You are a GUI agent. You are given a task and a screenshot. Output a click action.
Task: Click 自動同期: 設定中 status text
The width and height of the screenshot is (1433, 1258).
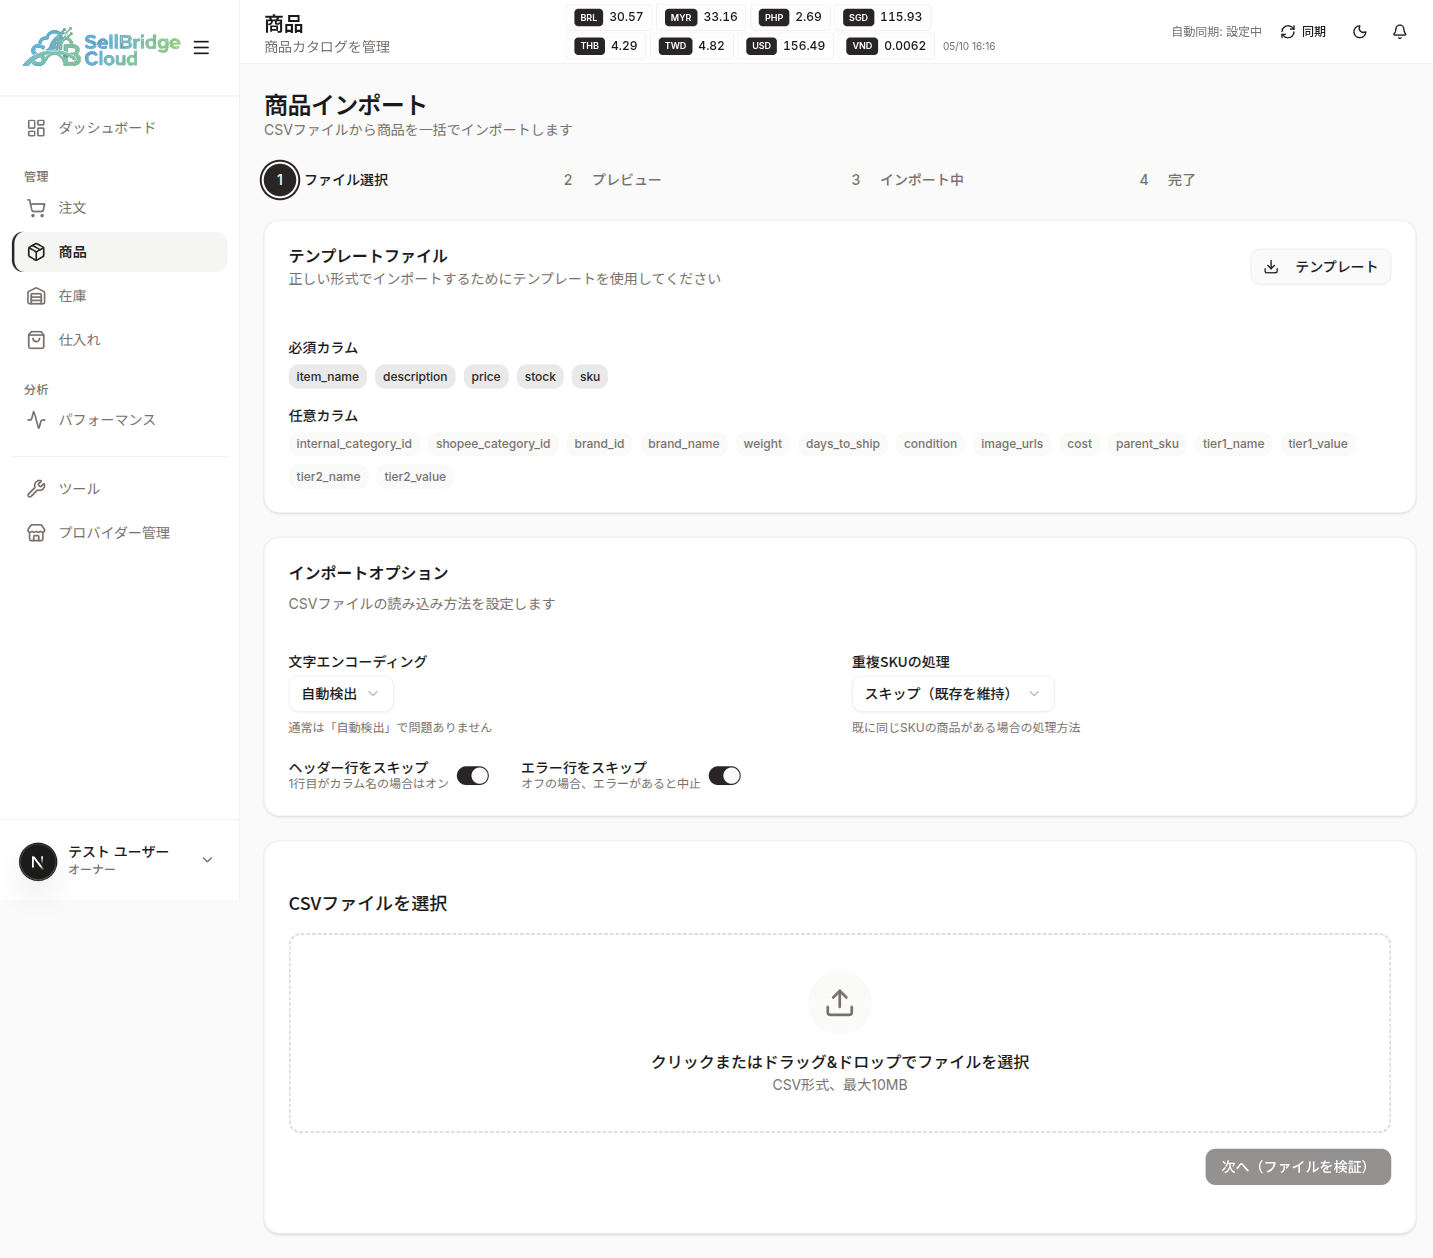click(x=1216, y=32)
